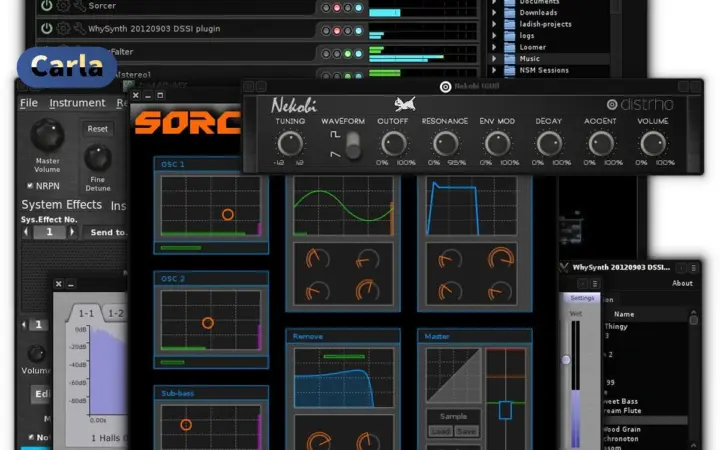Image resolution: width=720 pixels, height=450 pixels.
Task: Decrease Sys.Effect No. with left arrow
Action: coord(26,232)
